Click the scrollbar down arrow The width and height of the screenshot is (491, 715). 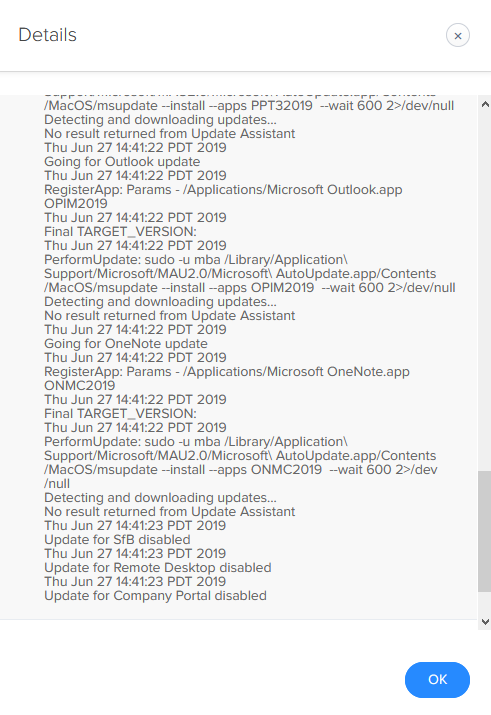click(485, 622)
